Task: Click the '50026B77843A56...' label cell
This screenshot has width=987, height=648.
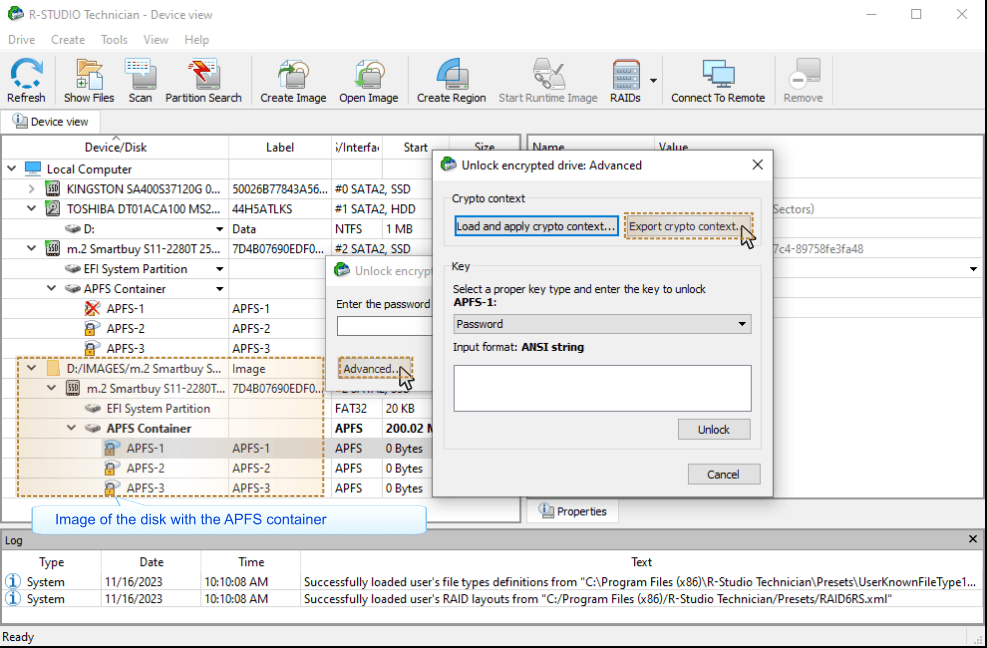Action: pos(279,189)
